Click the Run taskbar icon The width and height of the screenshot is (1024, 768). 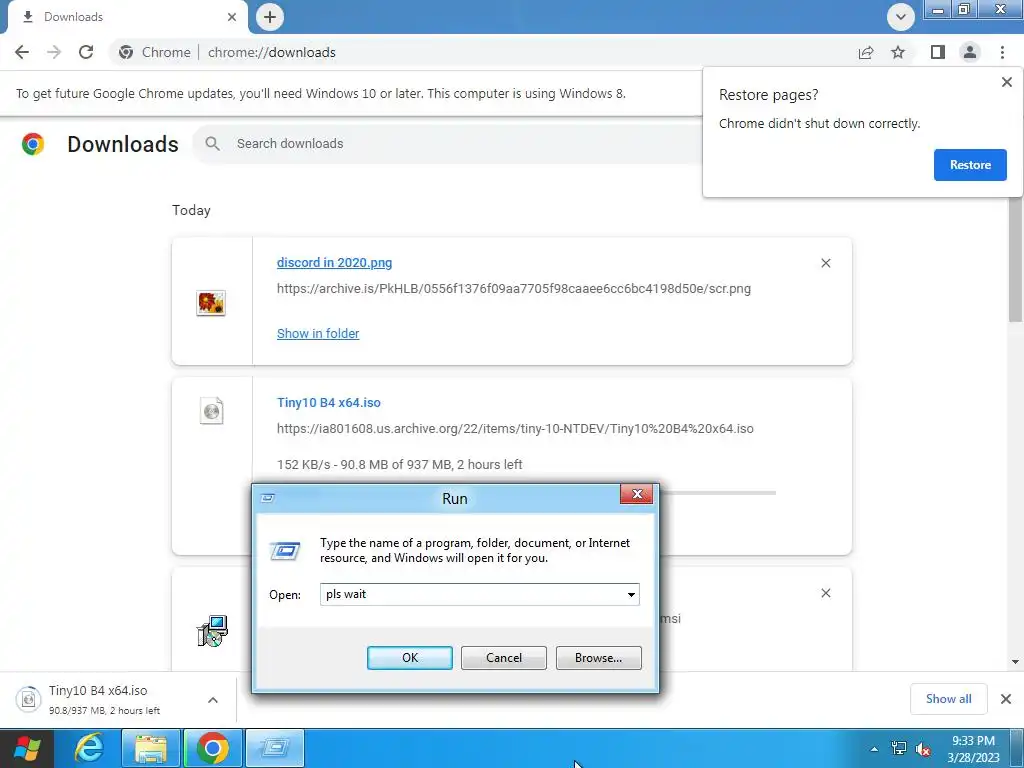[x=275, y=748]
